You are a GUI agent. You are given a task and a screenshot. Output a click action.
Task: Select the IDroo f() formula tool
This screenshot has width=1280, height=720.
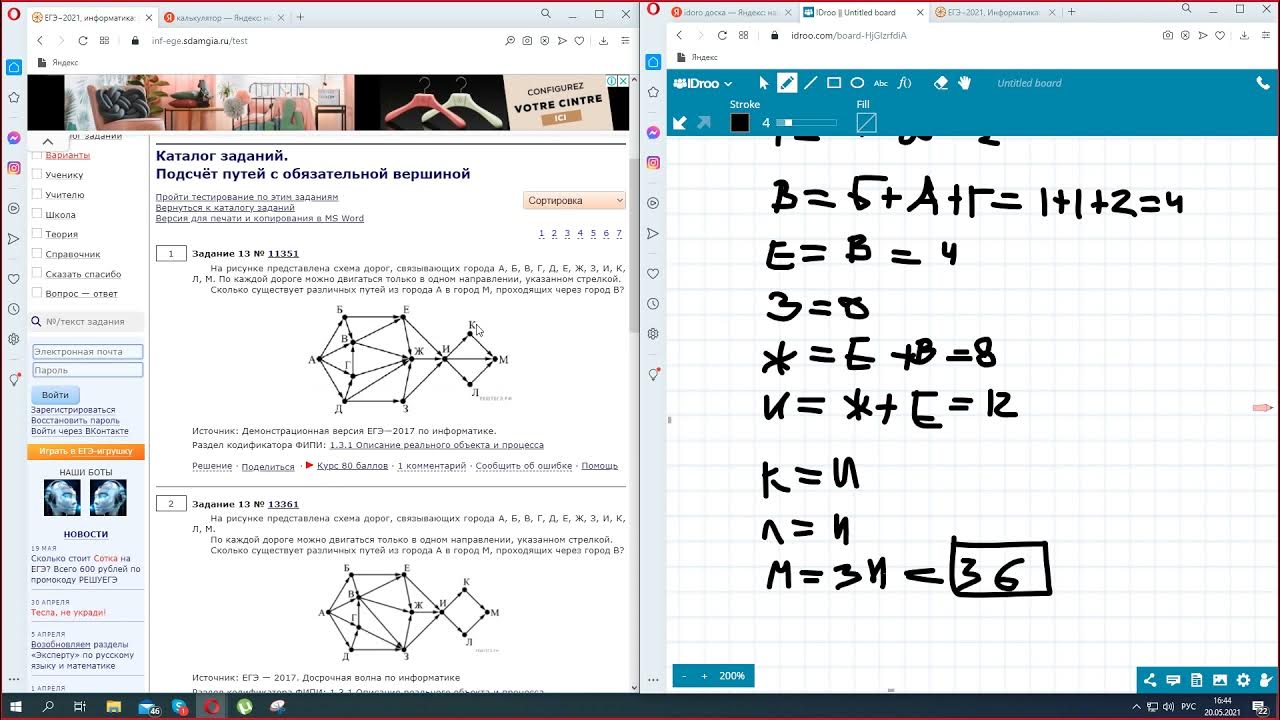[904, 83]
